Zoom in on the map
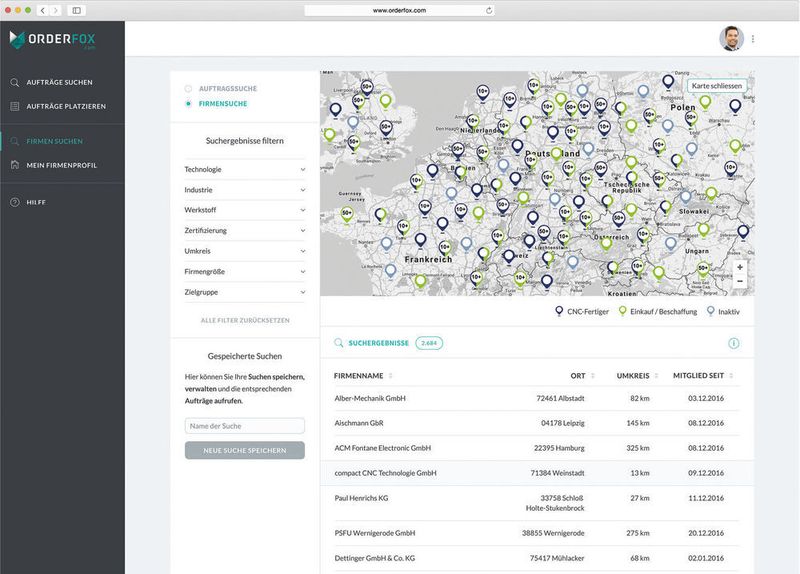This screenshot has height=574, width=800. click(x=740, y=268)
